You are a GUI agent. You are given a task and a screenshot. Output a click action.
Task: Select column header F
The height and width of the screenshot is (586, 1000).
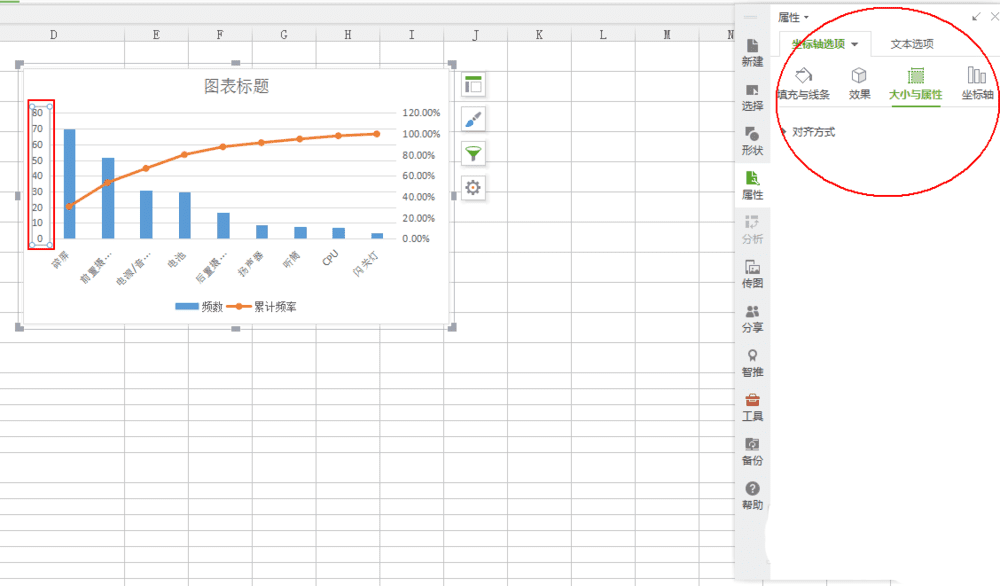[220, 34]
